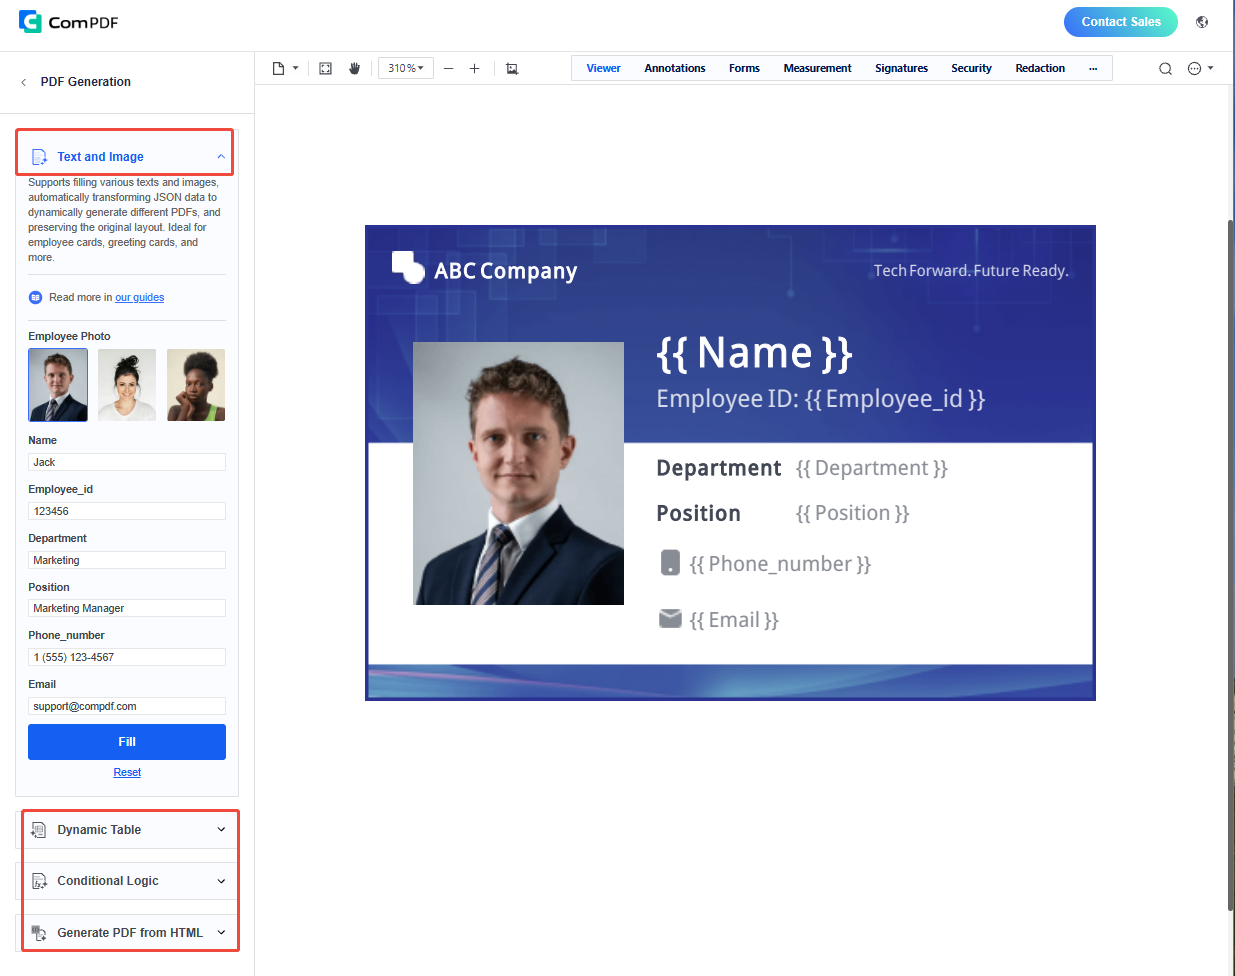The width and height of the screenshot is (1235, 976).
Task: Click the Position input field
Action: tap(127, 608)
